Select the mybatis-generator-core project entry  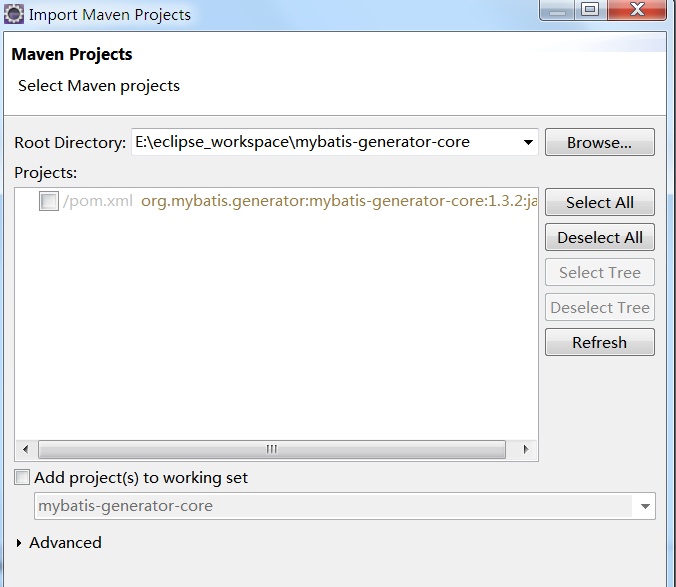(x=338, y=201)
